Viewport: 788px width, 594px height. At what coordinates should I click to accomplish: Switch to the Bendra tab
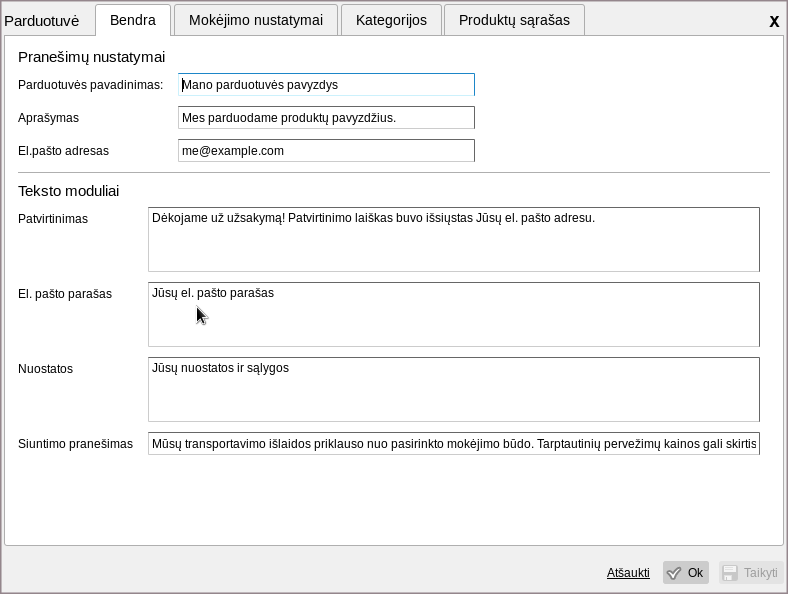[x=133, y=20]
